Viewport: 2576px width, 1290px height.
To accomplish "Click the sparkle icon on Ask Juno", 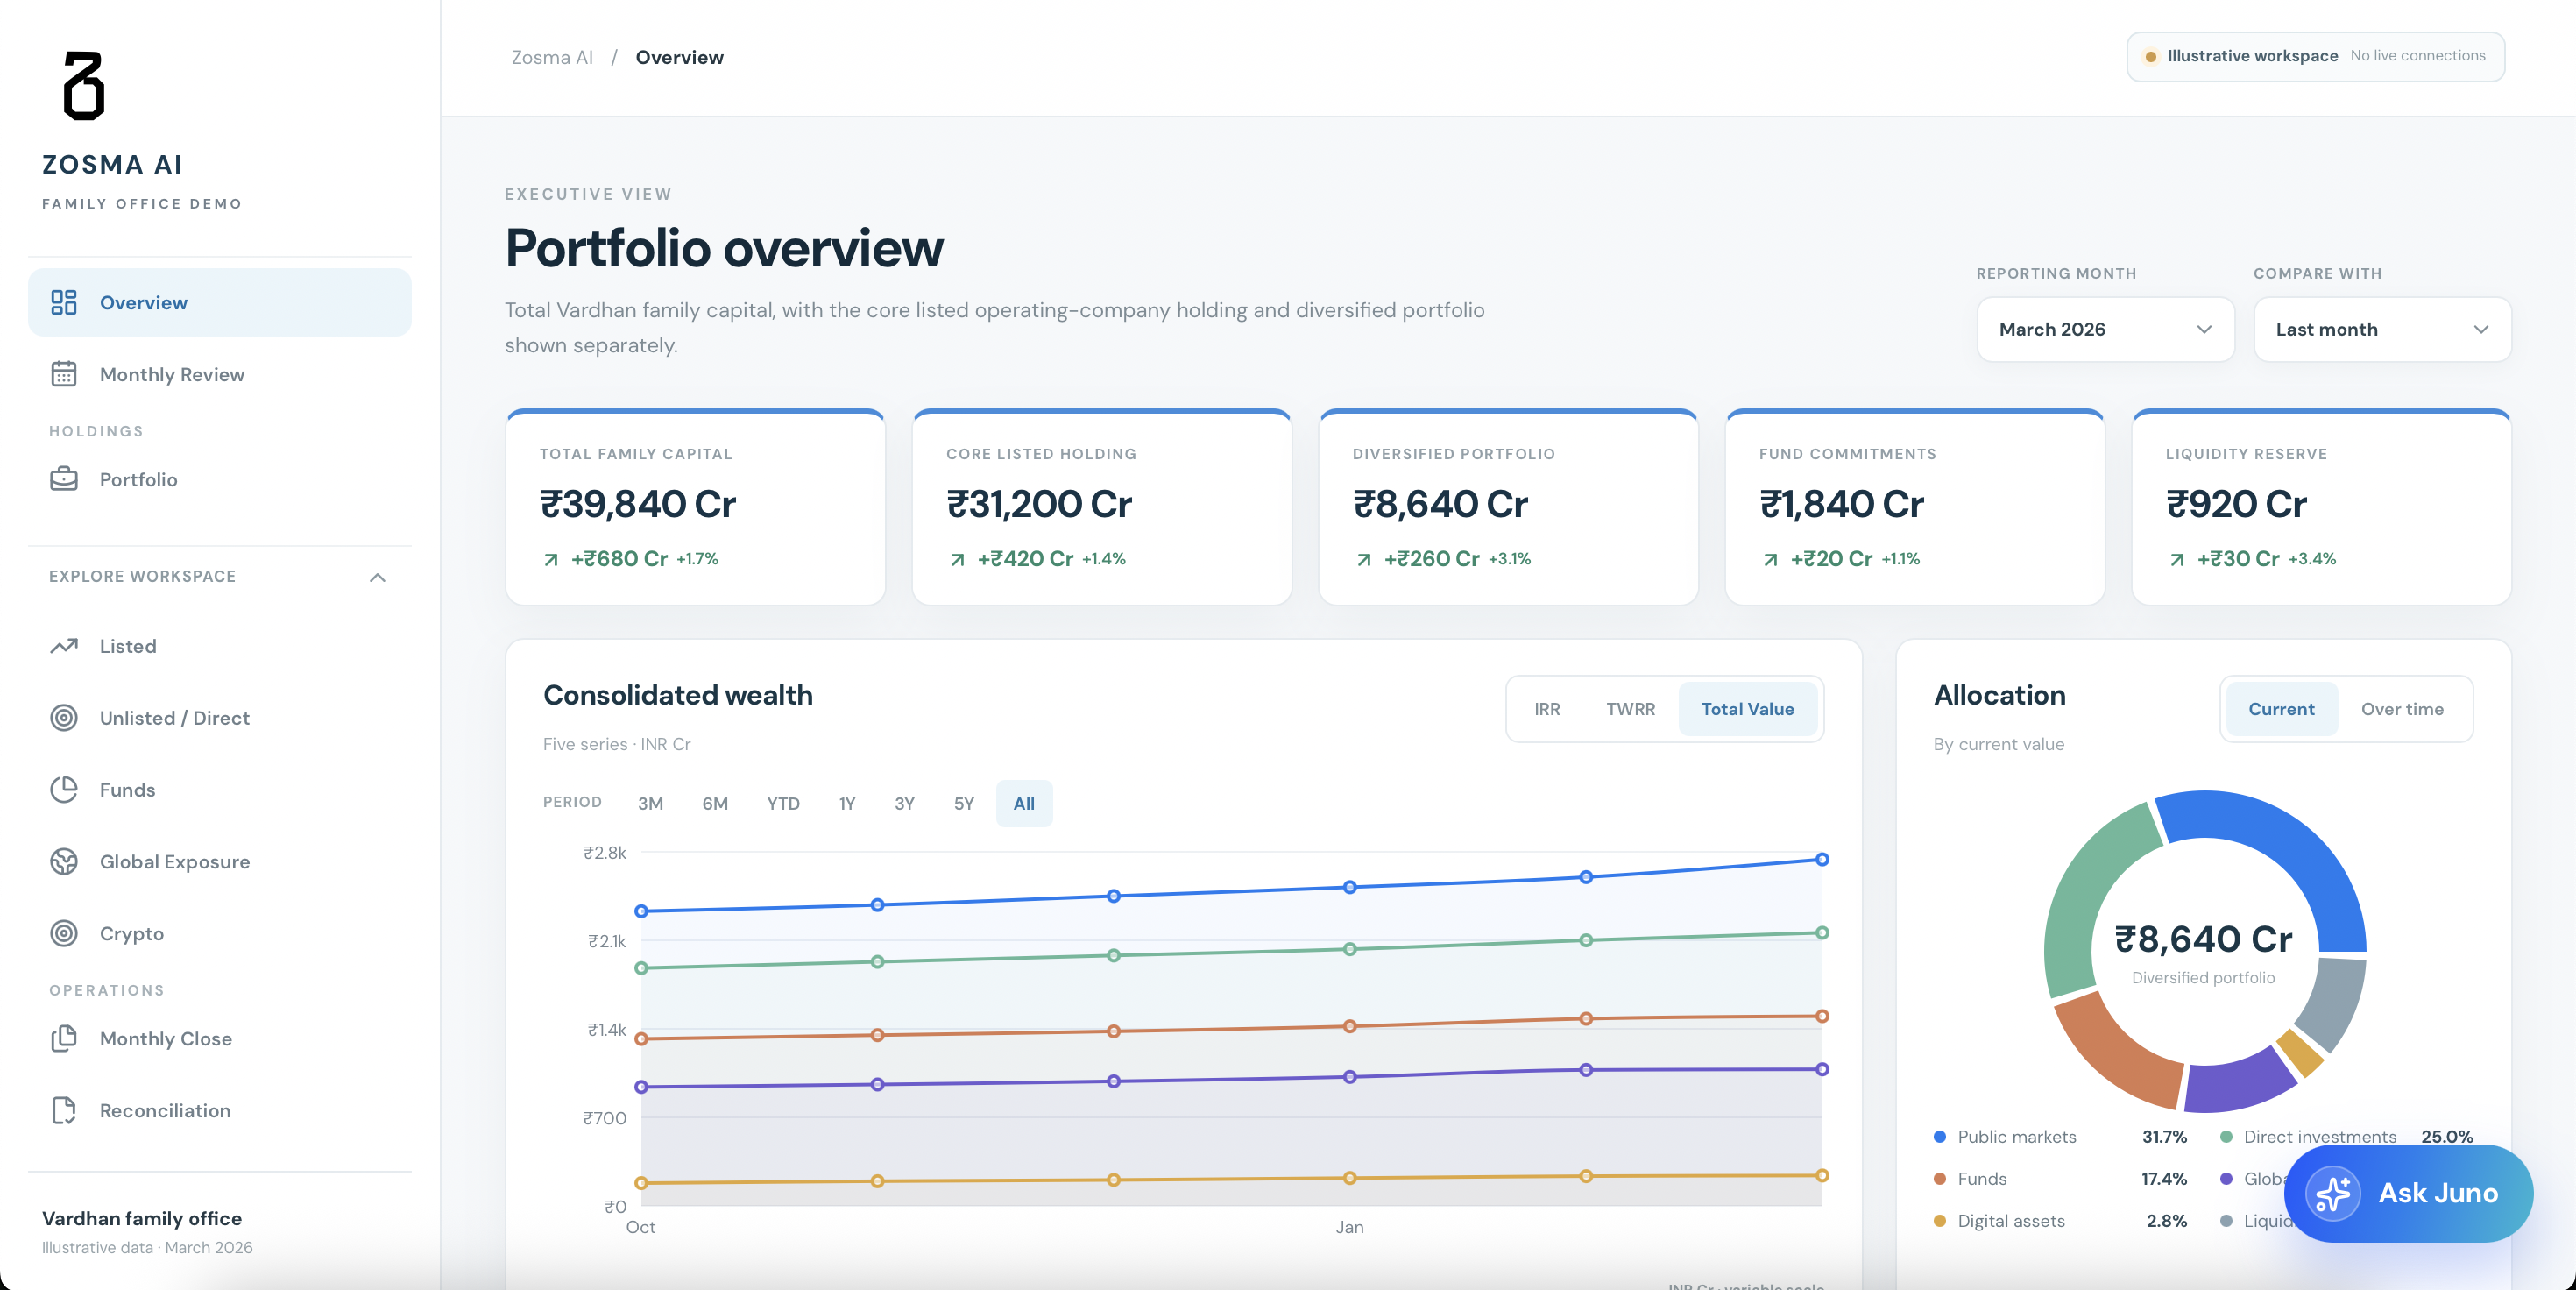I will (2333, 1194).
